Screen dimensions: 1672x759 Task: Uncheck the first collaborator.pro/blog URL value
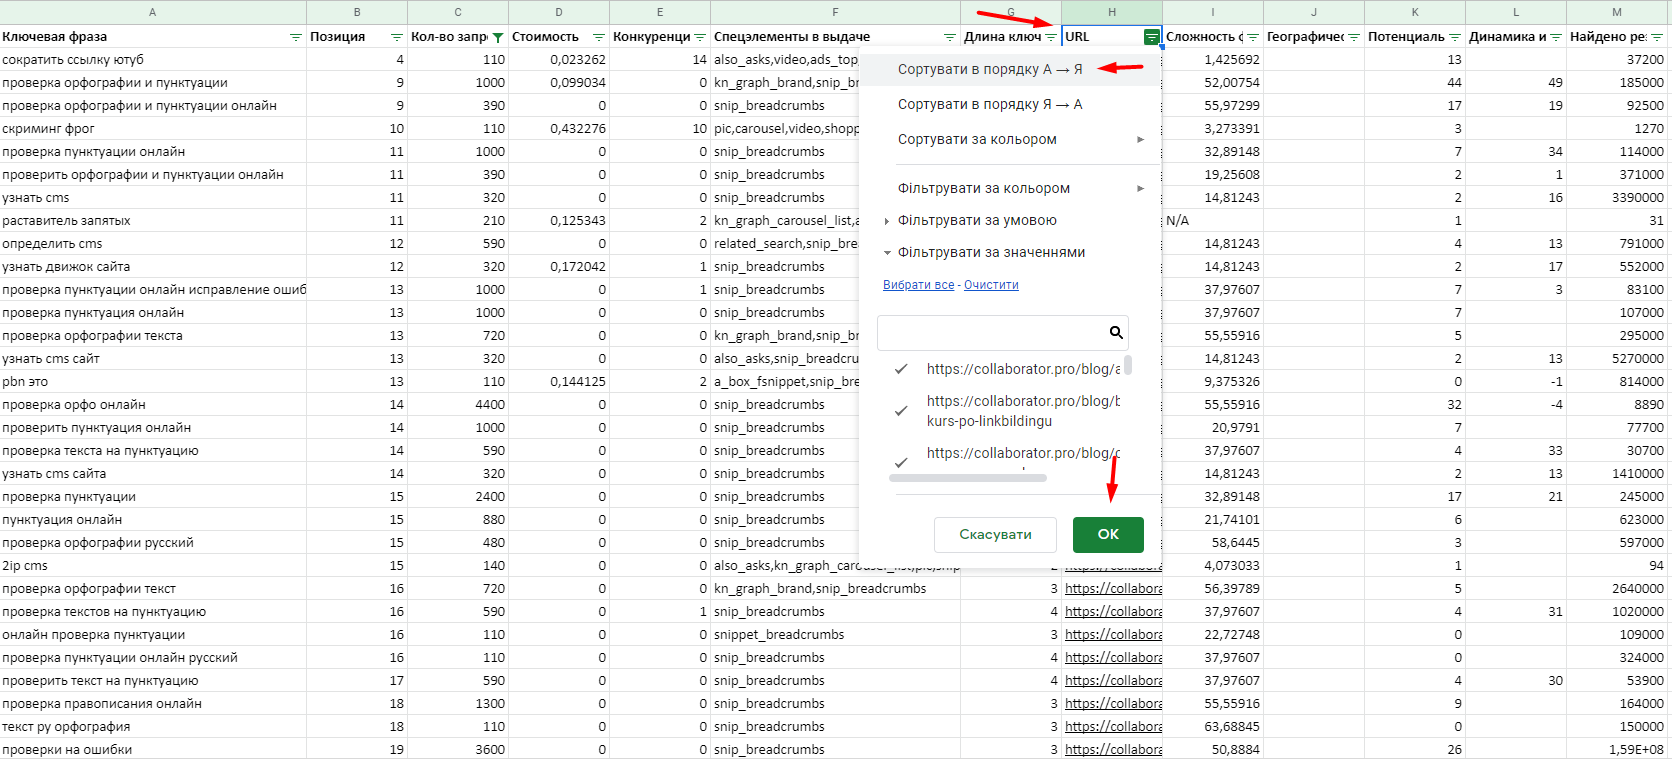tap(901, 369)
